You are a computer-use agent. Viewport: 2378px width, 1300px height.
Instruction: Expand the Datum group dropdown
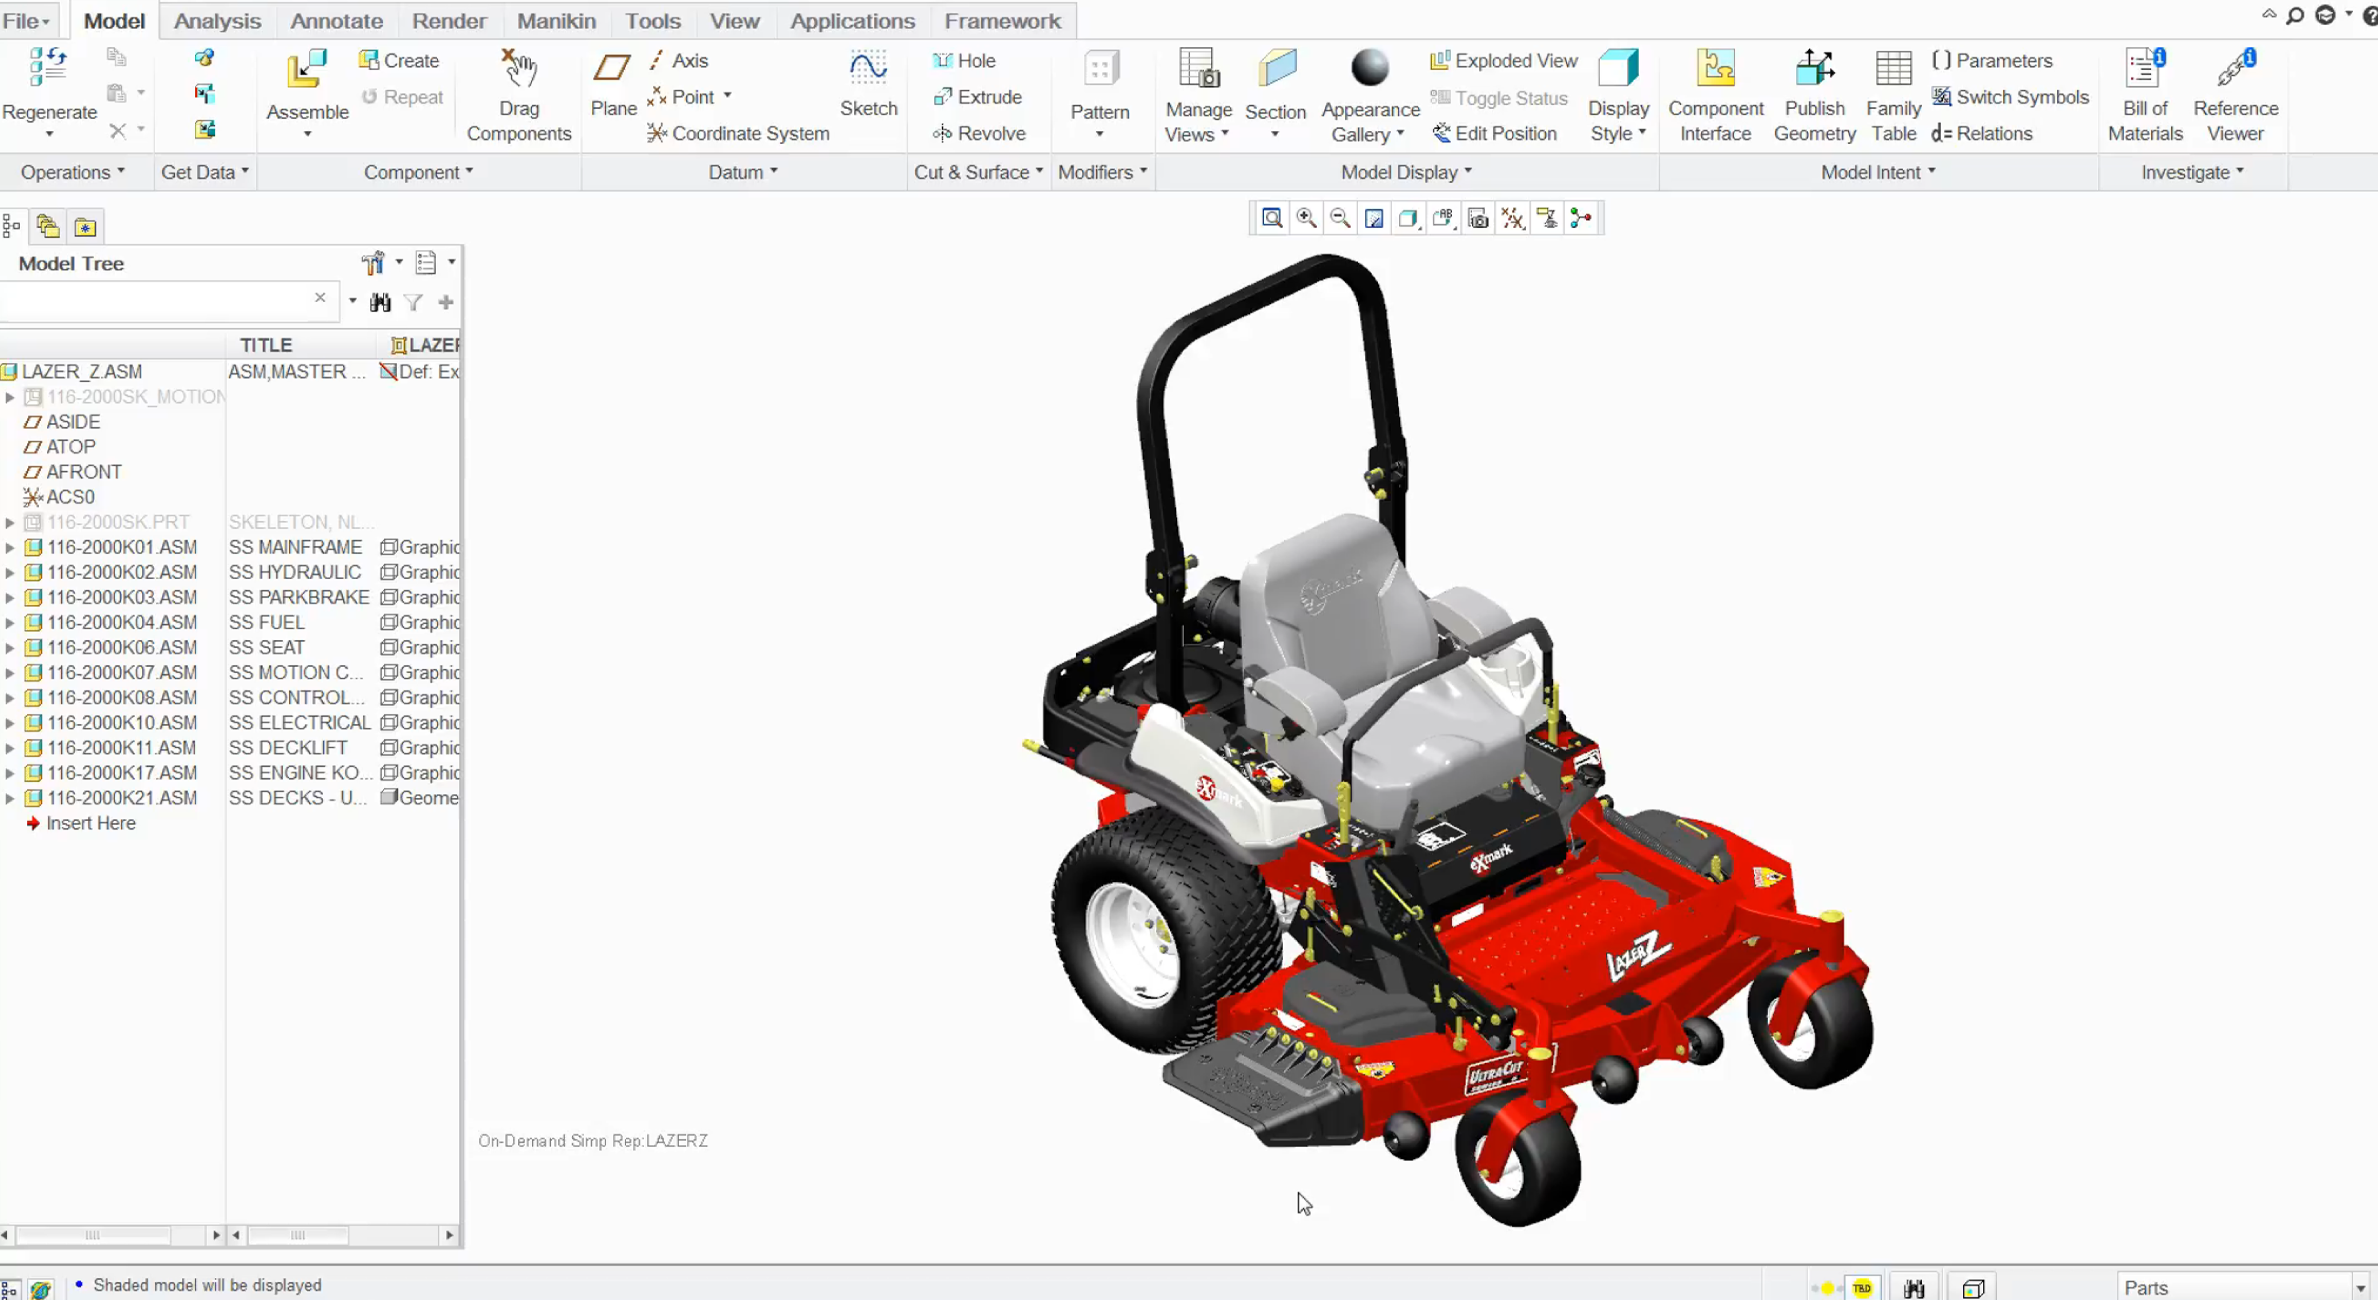(743, 172)
